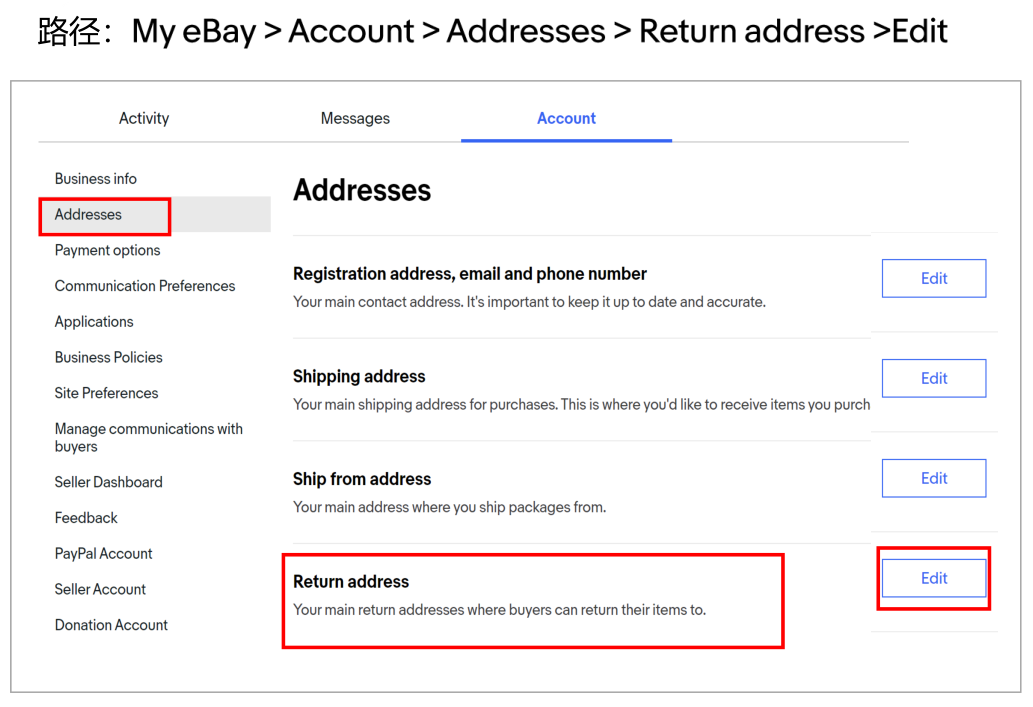Open the Feedback page

pos(86,518)
